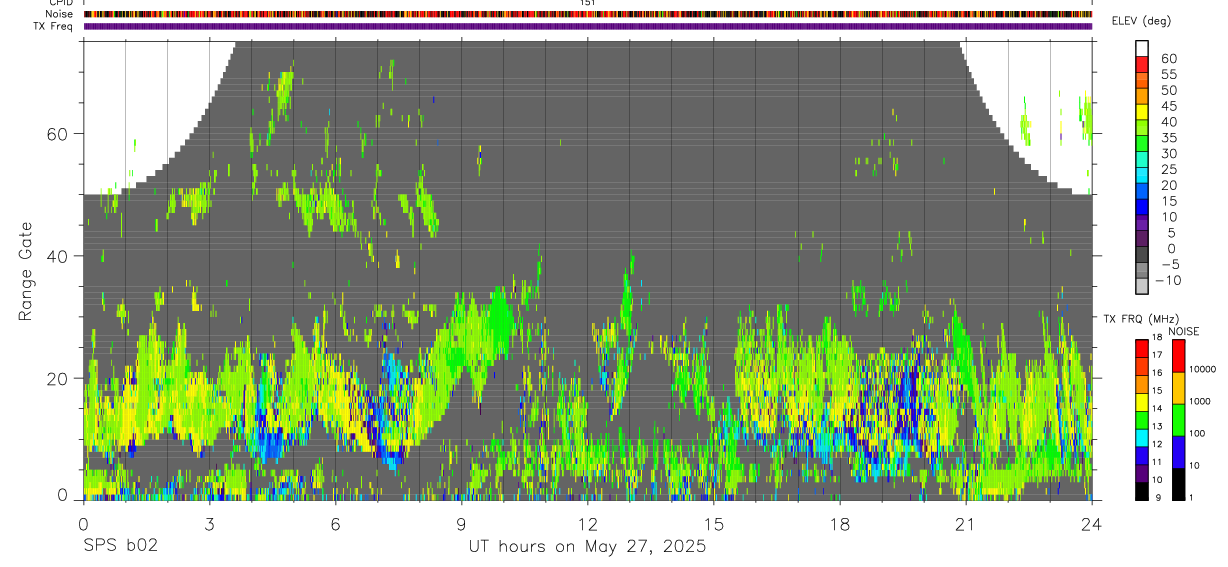1228x567 pixels.
Task: Pick the yellow swatch in the ELEV colorbar
Action: pos(1143,111)
